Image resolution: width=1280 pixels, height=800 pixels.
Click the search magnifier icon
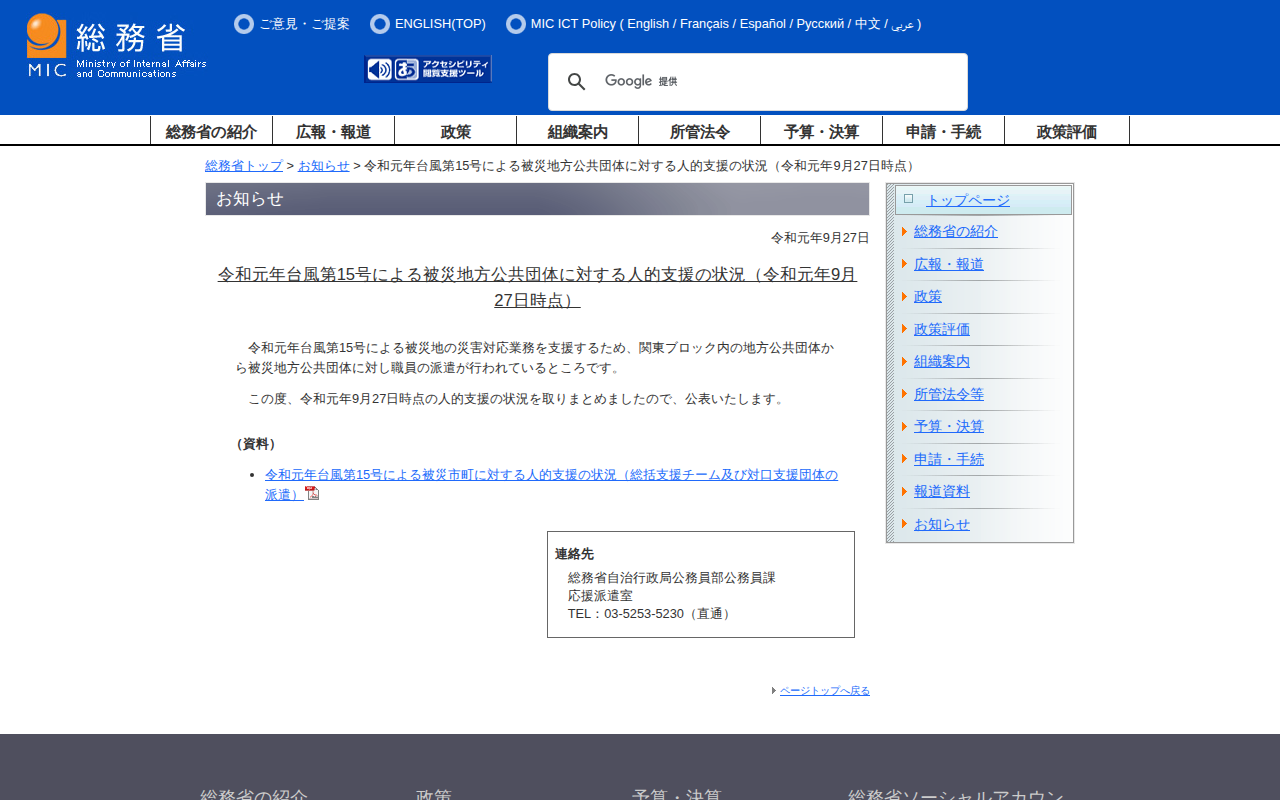[x=577, y=82]
